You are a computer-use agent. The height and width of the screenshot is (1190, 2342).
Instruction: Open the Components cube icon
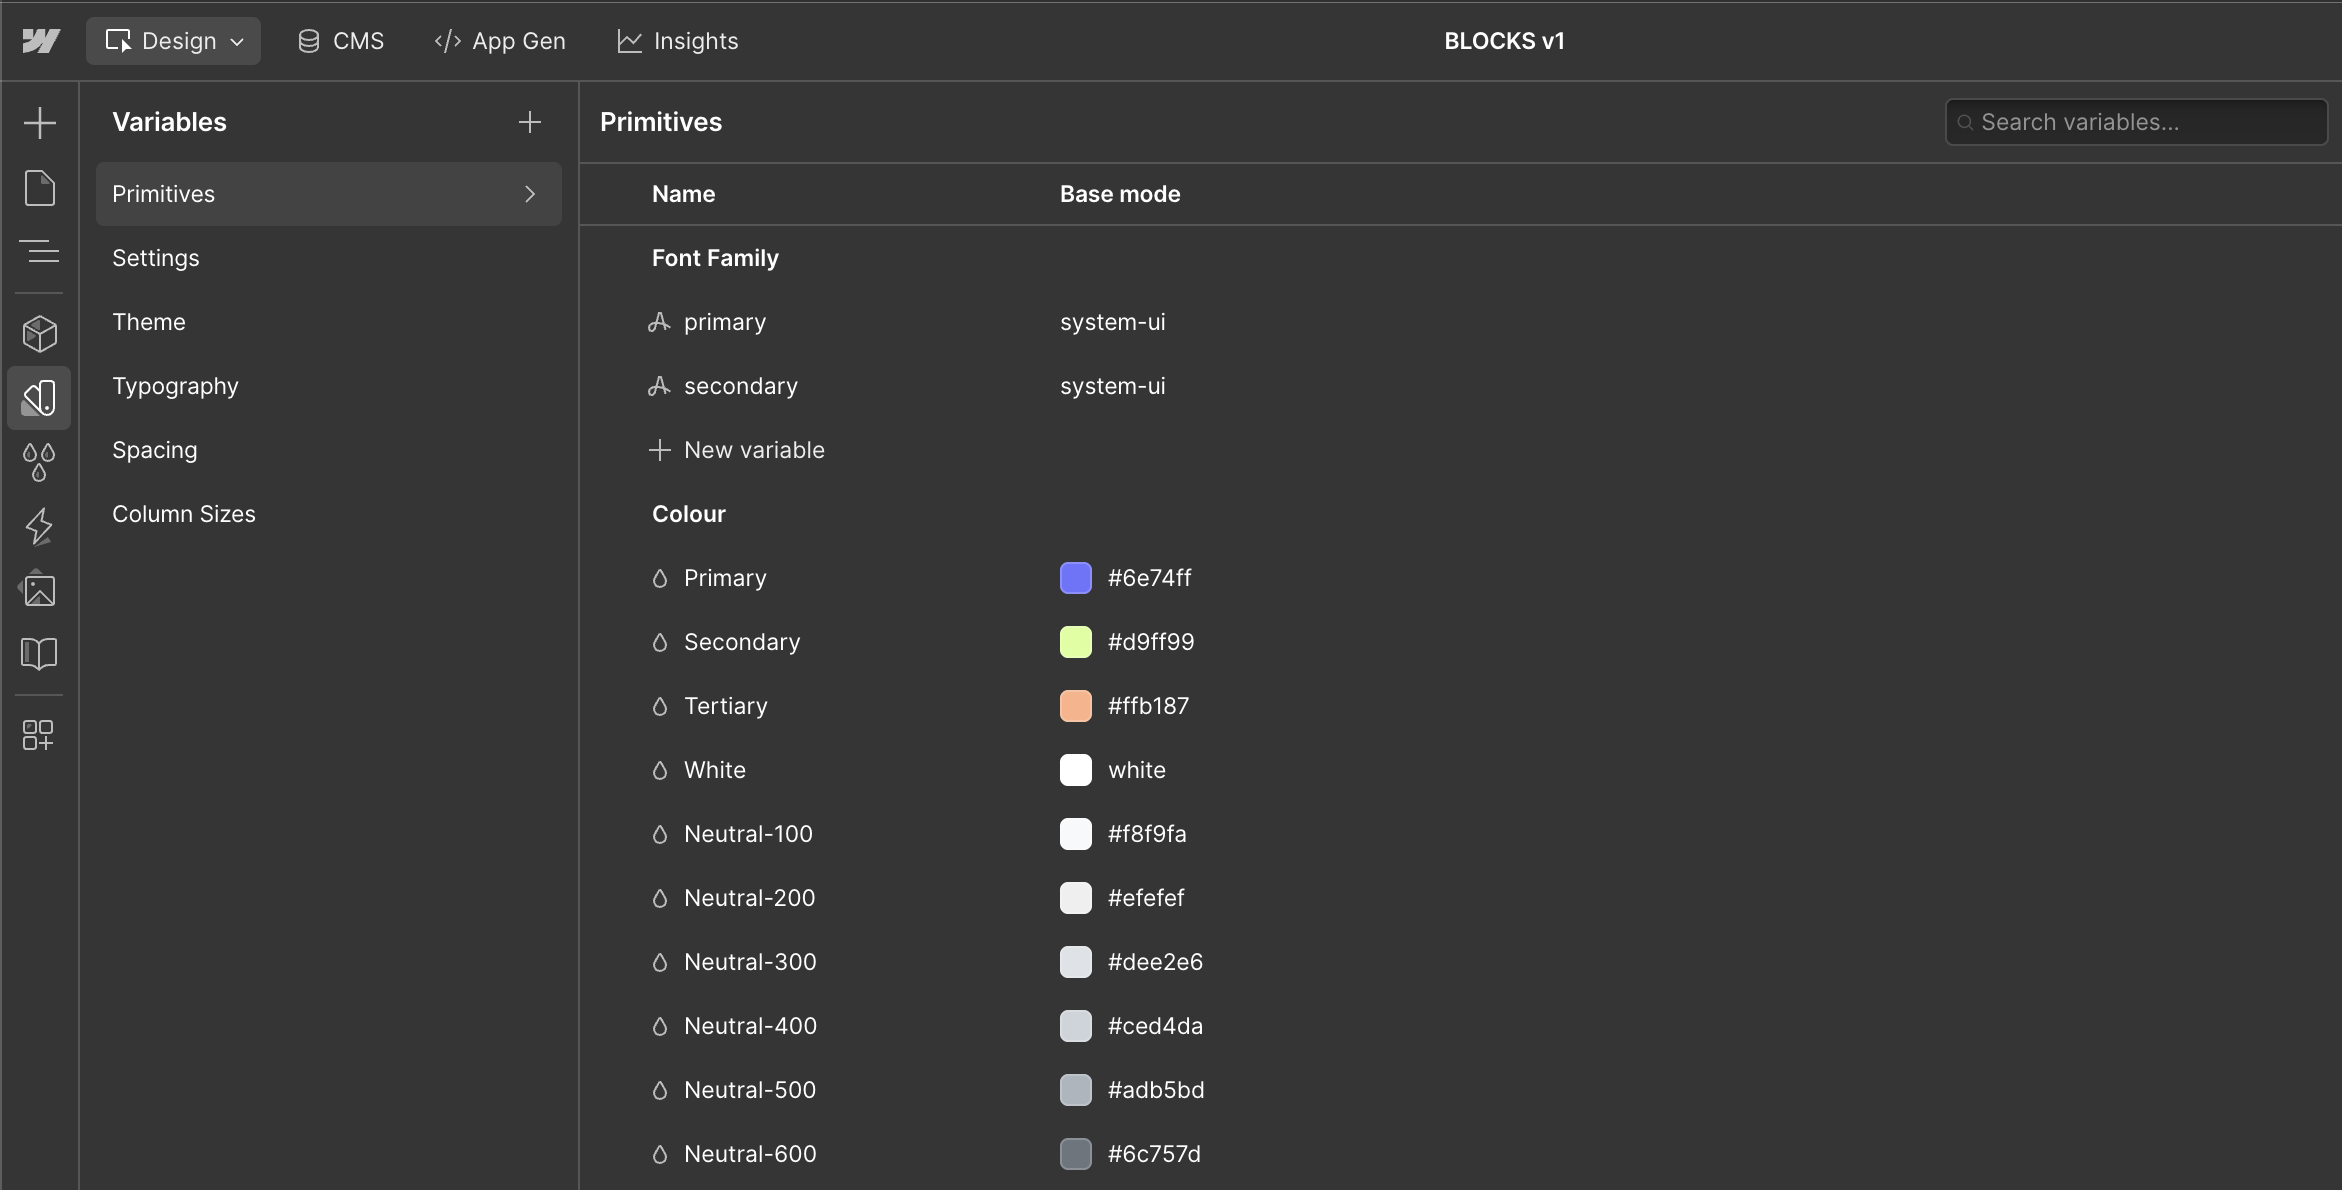tap(39, 334)
